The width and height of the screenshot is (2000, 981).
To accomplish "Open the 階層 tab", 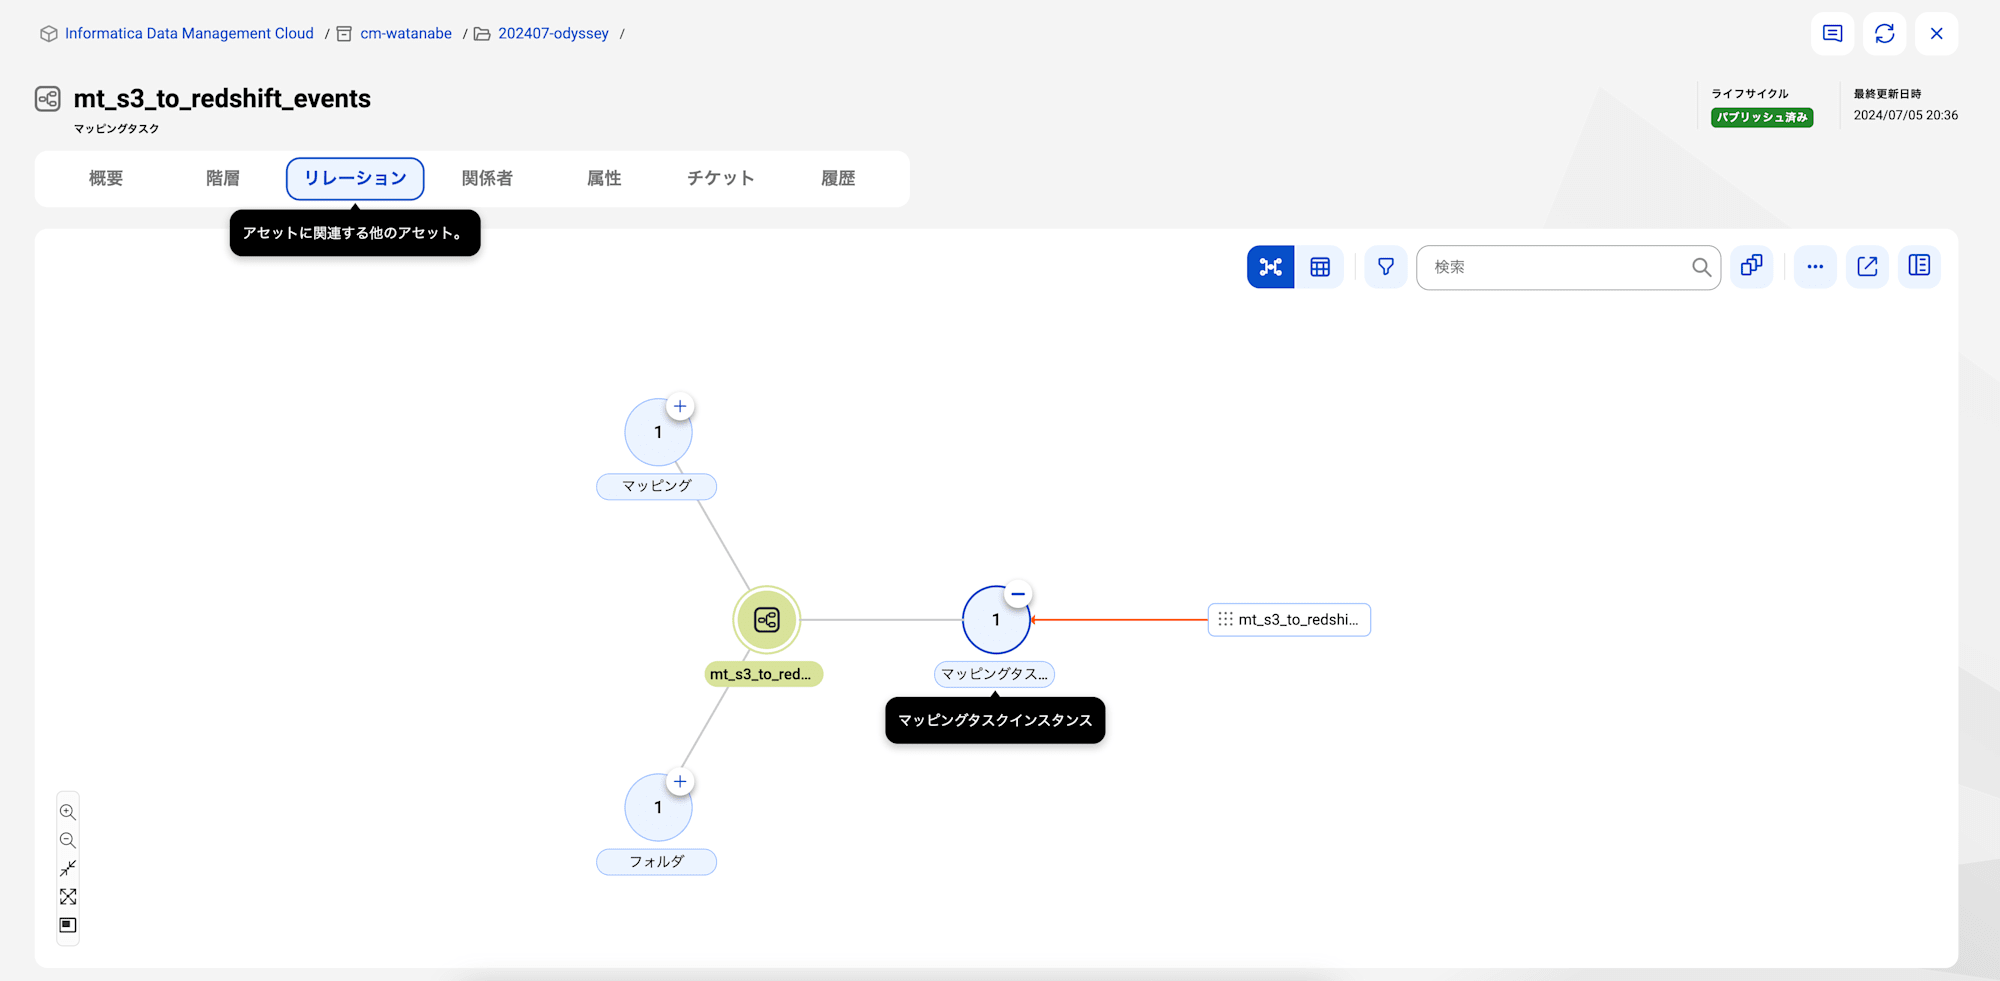I will 222,179.
